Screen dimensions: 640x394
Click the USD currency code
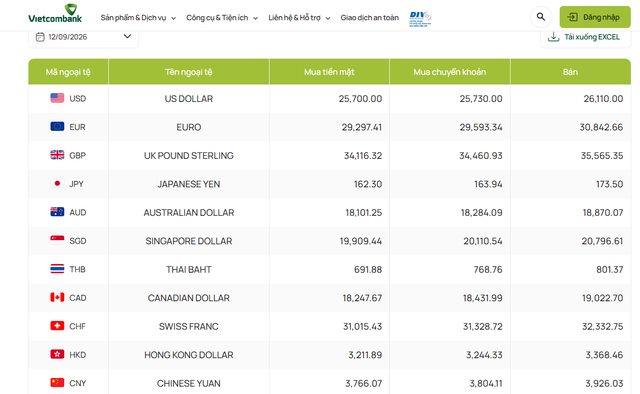[x=78, y=99]
